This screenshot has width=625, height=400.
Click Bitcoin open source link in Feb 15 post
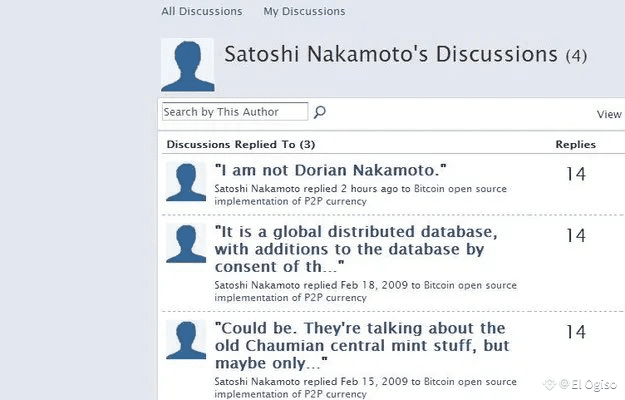(x=470, y=381)
